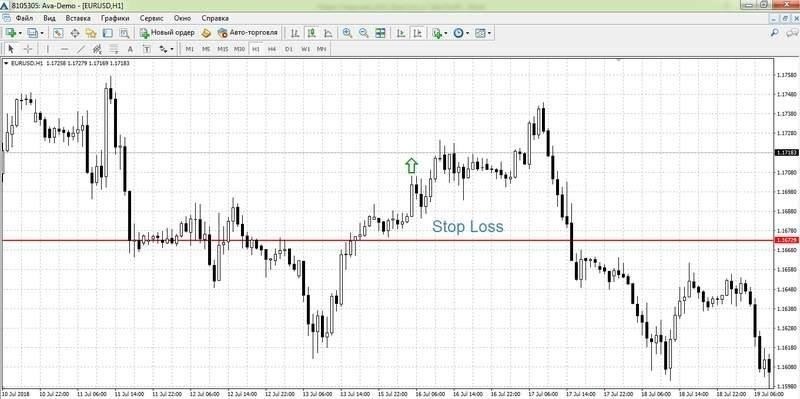Expand the indicators list dropdown

[x=446, y=33]
